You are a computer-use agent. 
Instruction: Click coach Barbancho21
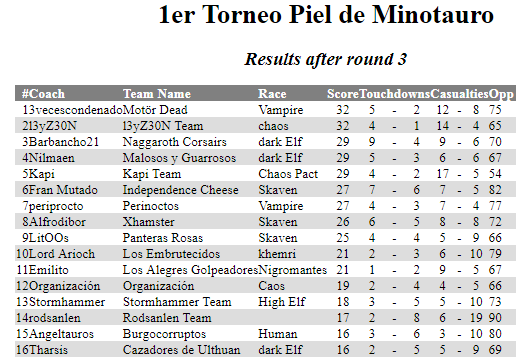(x=64, y=142)
